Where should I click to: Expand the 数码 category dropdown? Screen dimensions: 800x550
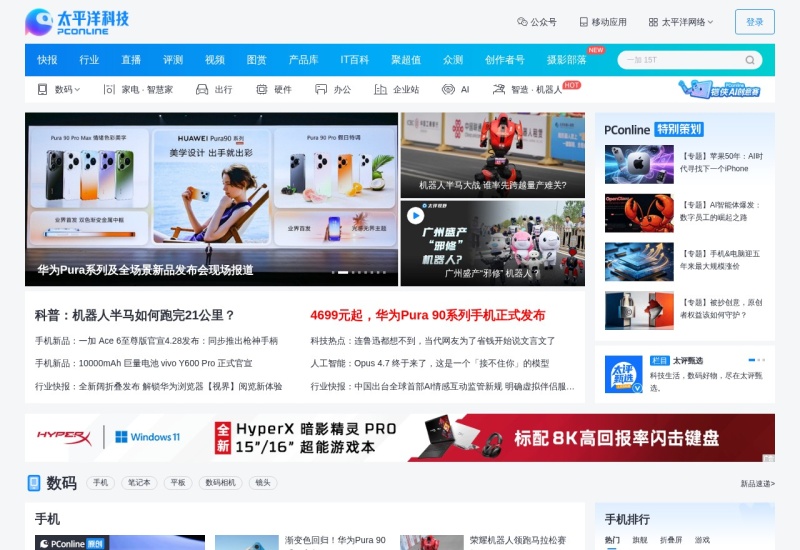click(59, 89)
